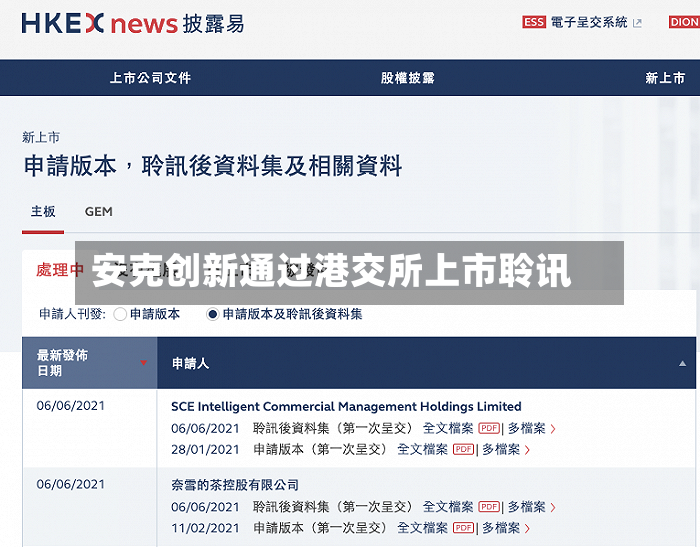Open the ESS electronic submission system link
700x547 pixels.
[x=589, y=22]
